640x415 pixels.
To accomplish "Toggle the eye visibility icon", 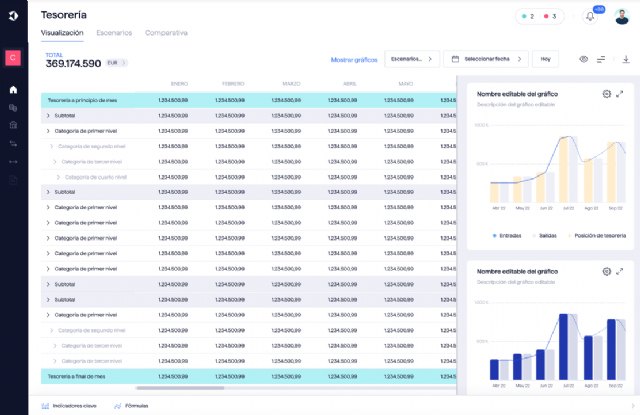I will point(583,59).
